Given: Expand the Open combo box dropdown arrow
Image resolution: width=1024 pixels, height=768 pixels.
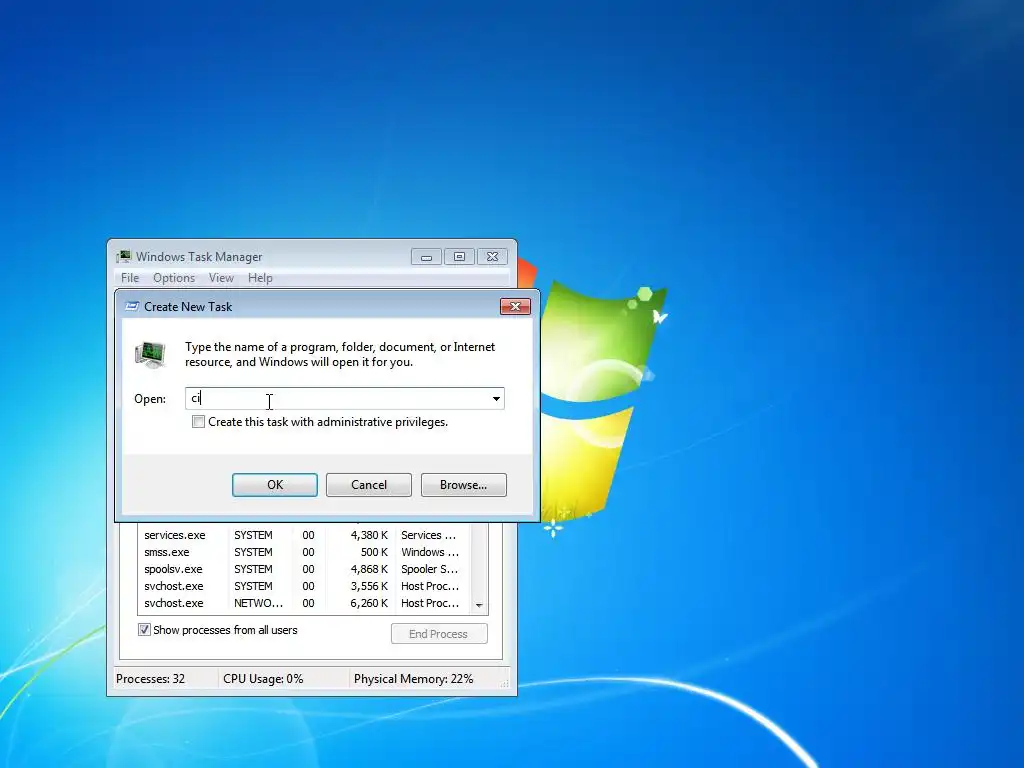Looking at the screenshot, I should tap(496, 398).
